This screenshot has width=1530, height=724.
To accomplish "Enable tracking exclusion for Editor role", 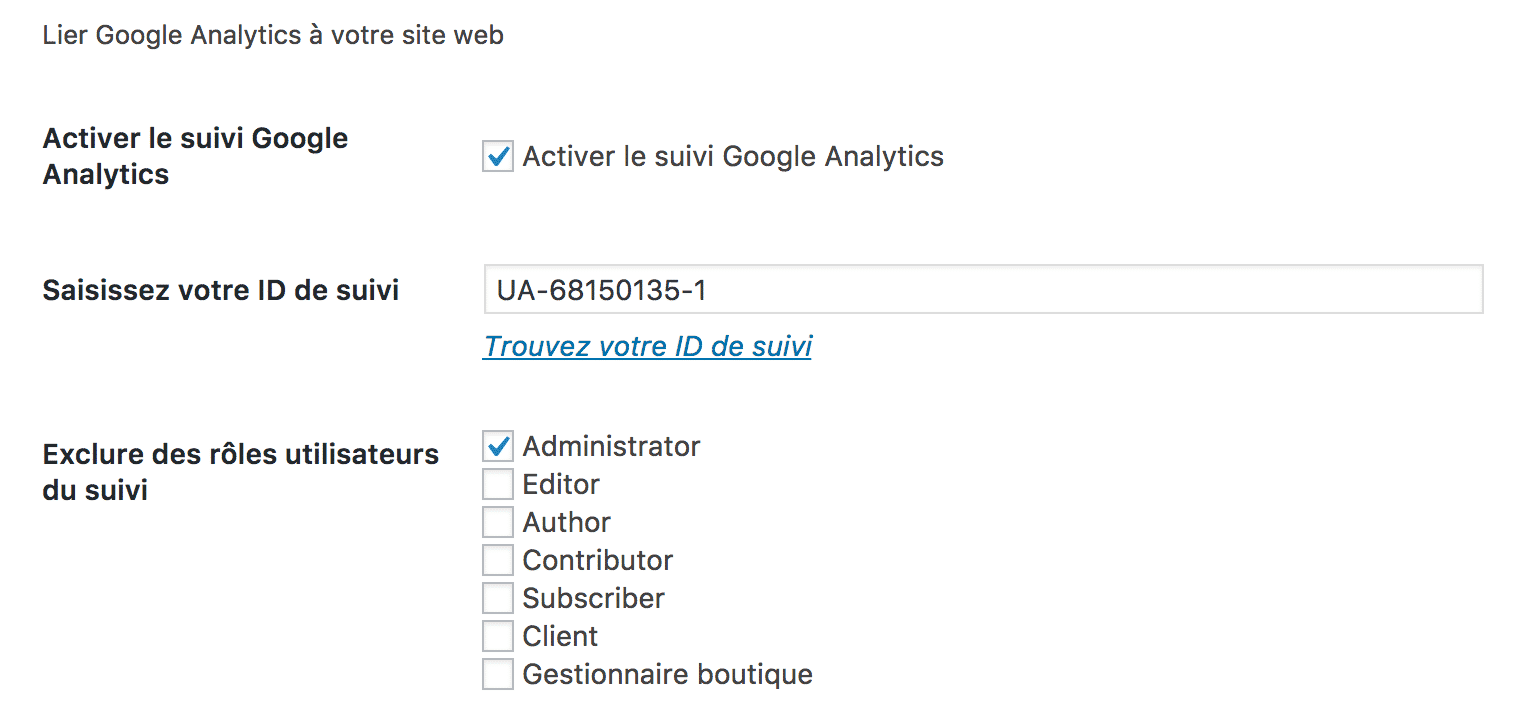I will [x=497, y=484].
